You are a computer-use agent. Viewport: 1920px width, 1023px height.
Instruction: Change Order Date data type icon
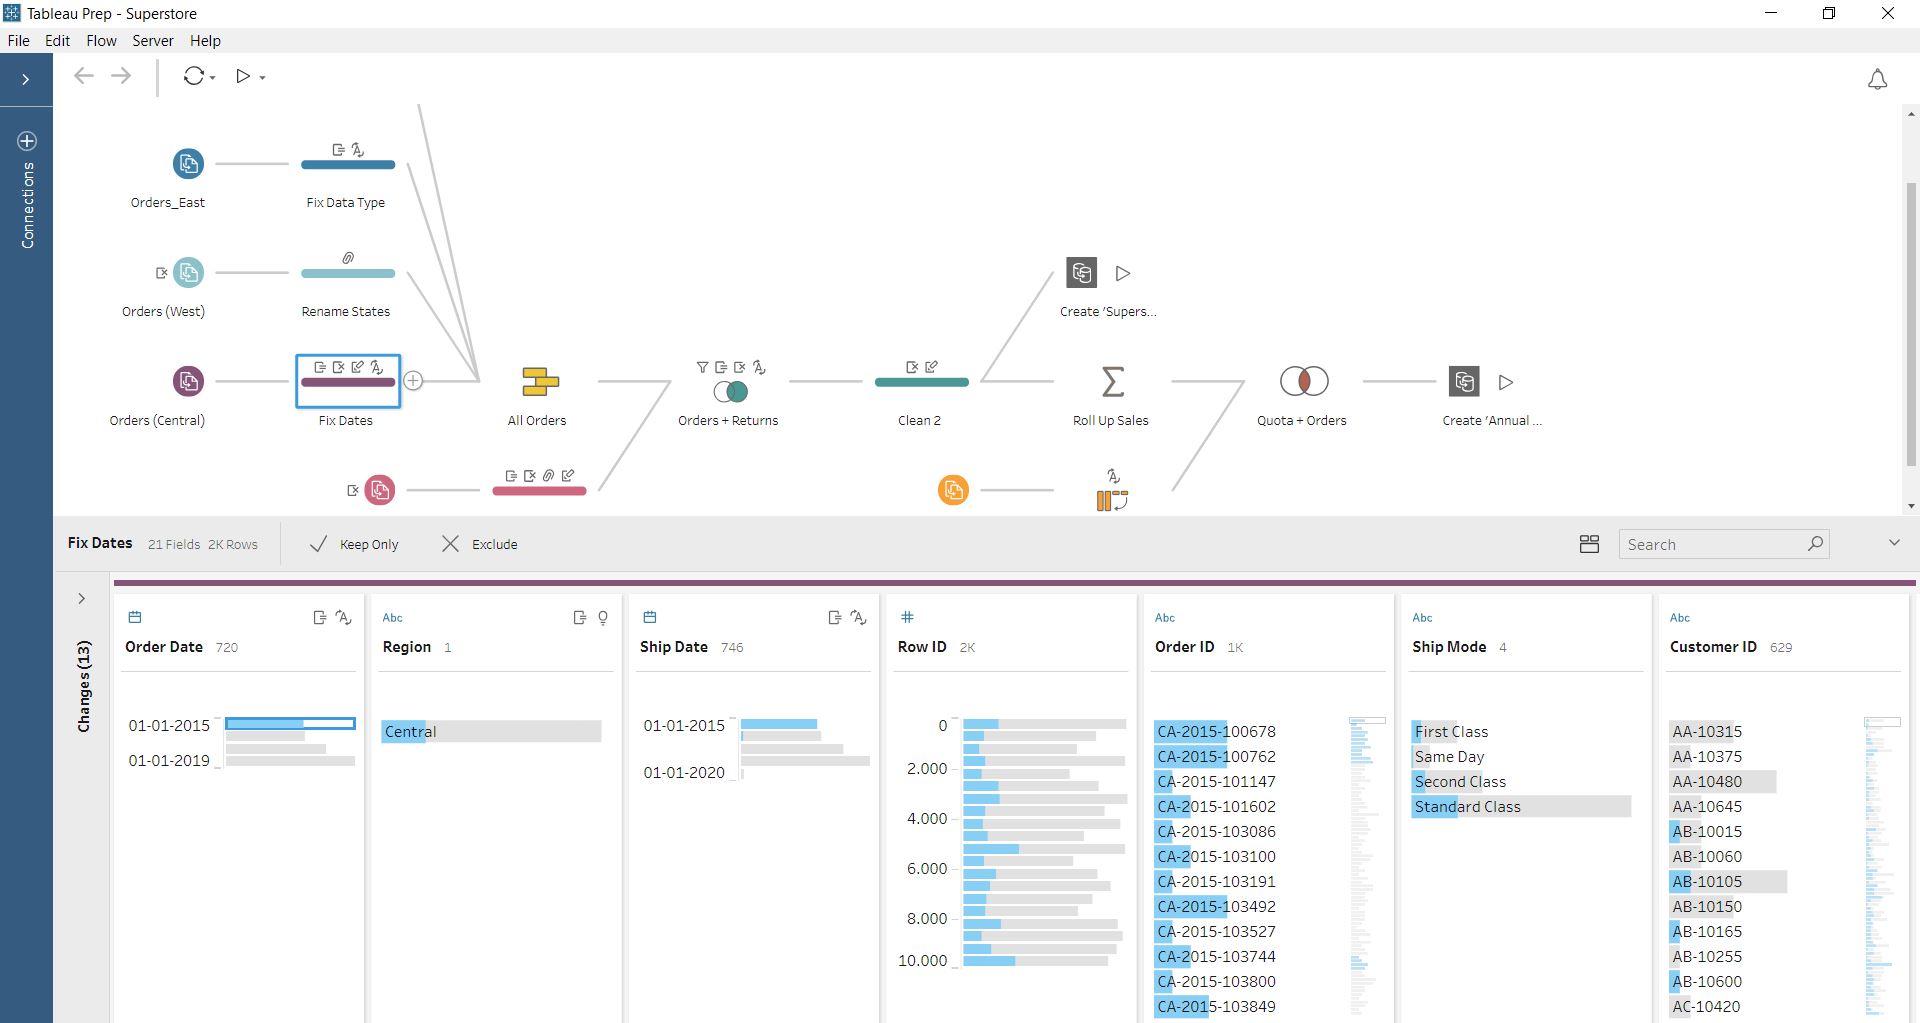pyautogui.click(x=135, y=617)
